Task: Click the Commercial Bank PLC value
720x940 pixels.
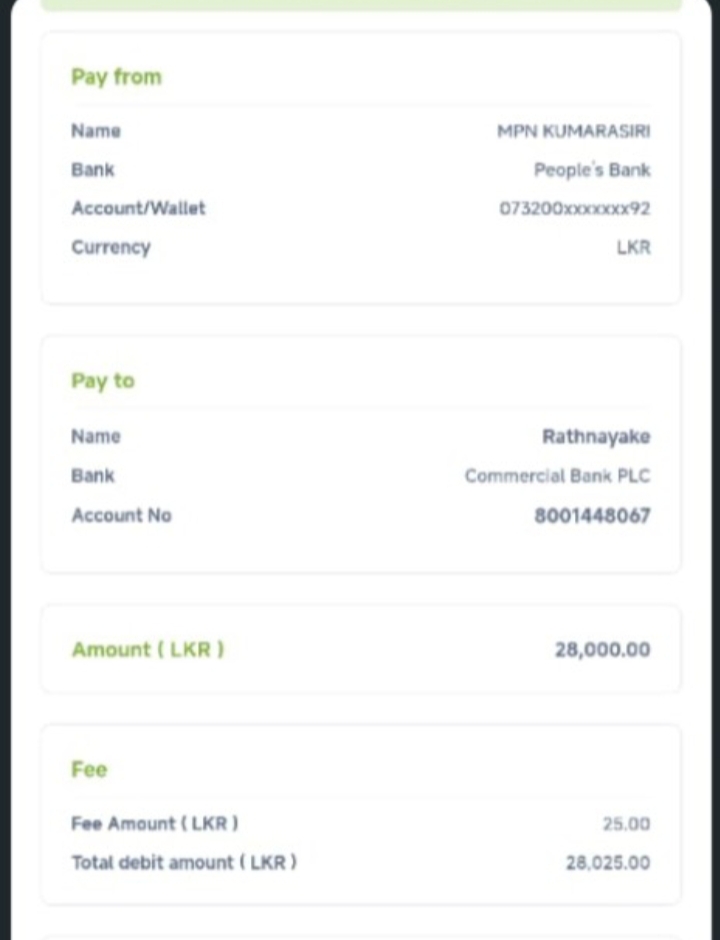Action: click(557, 476)
